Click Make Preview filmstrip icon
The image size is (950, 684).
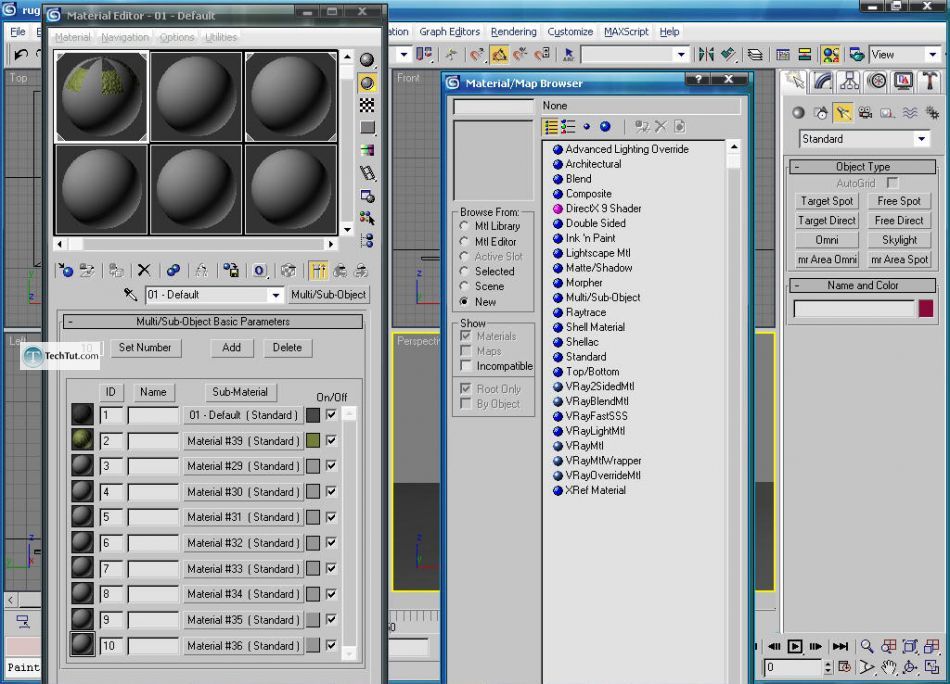pos(367,173)
